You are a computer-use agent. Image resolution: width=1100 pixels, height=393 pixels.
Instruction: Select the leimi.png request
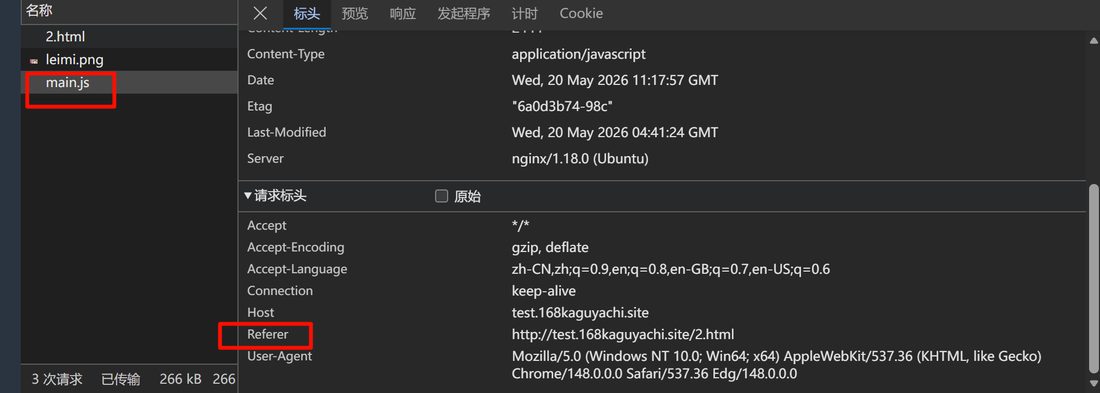(129, 60)
